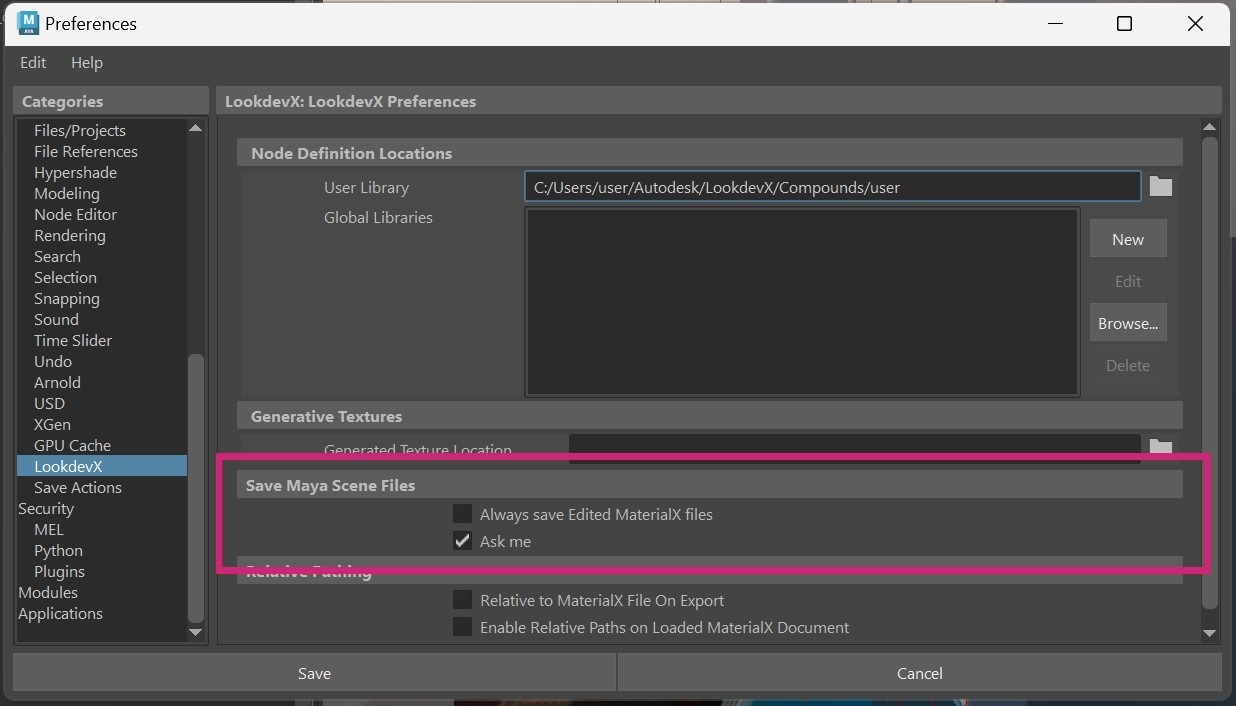The height and width of the screenshot is (706, 1236).
Task: Click the Categories list scrollbar thumb
Action: coord(195,487)
